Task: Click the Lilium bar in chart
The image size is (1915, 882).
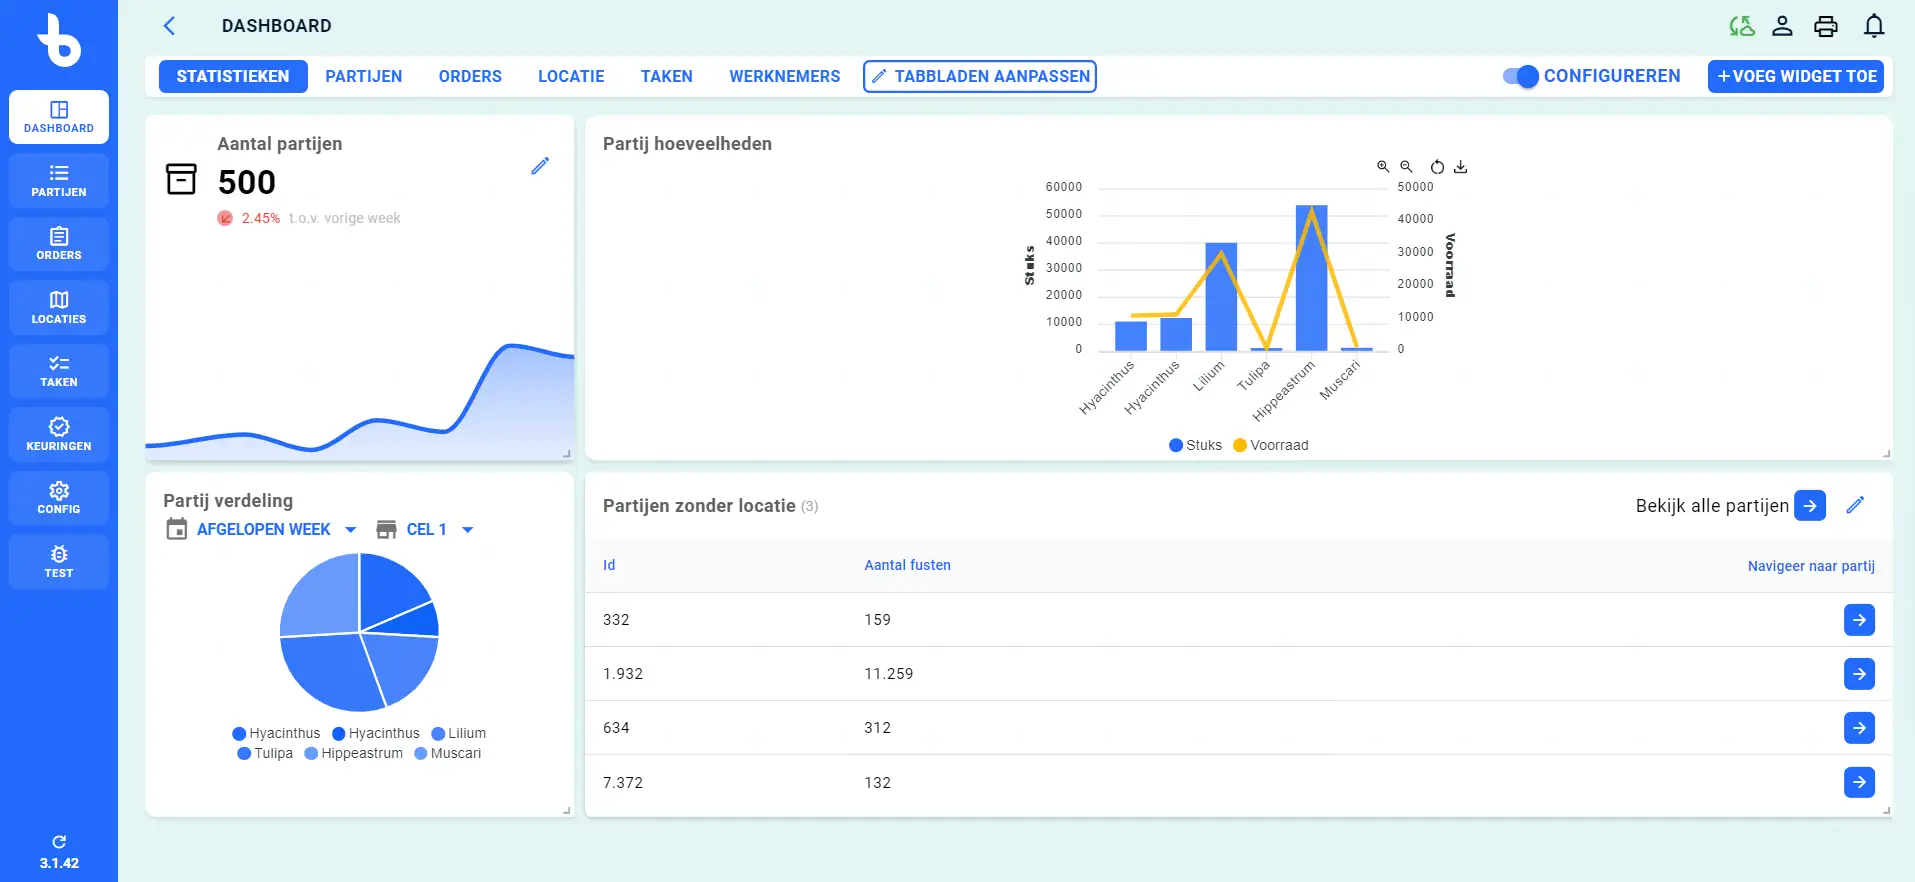Action: (x=1221, y=297)
